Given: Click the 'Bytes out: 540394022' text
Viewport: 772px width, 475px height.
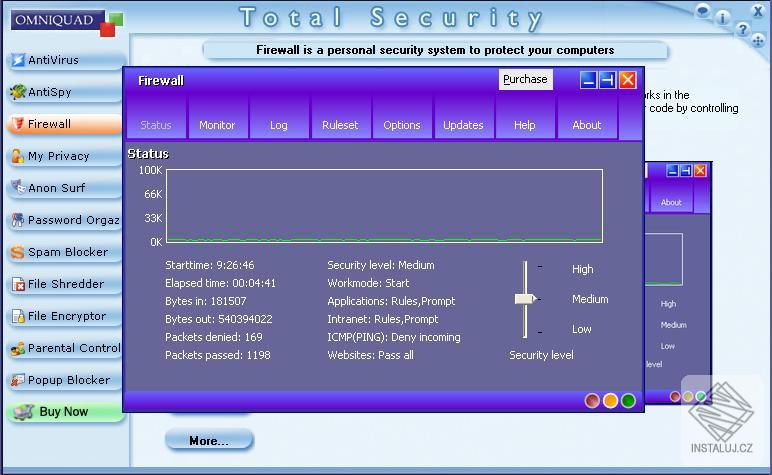Looking at the screenshot, I should 219,319.
